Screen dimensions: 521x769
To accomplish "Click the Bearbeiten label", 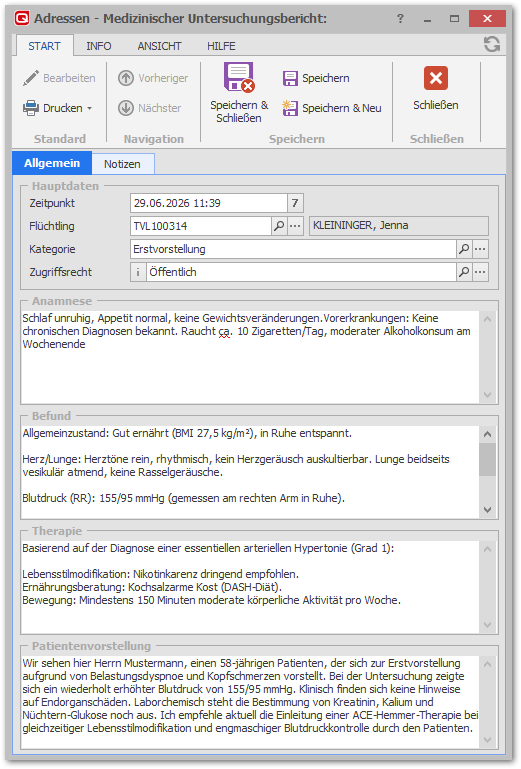I will tap(69, 78).
